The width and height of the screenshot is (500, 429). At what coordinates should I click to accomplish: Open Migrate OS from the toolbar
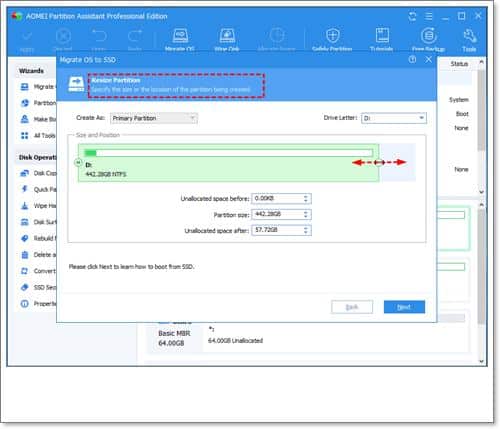pyautogui.click(x=180, y=35)
